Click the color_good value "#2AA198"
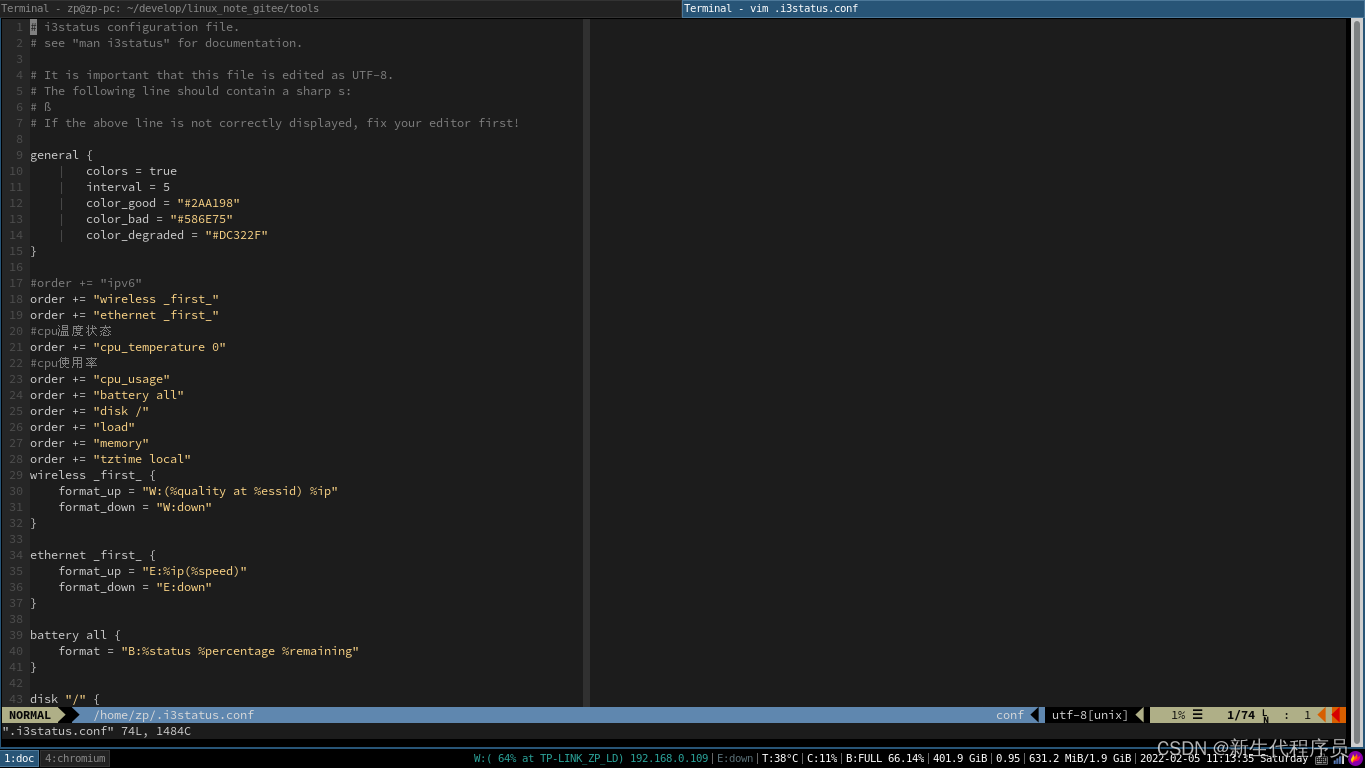This screenshot has height=768, width=1365. (x=208, y=203)
